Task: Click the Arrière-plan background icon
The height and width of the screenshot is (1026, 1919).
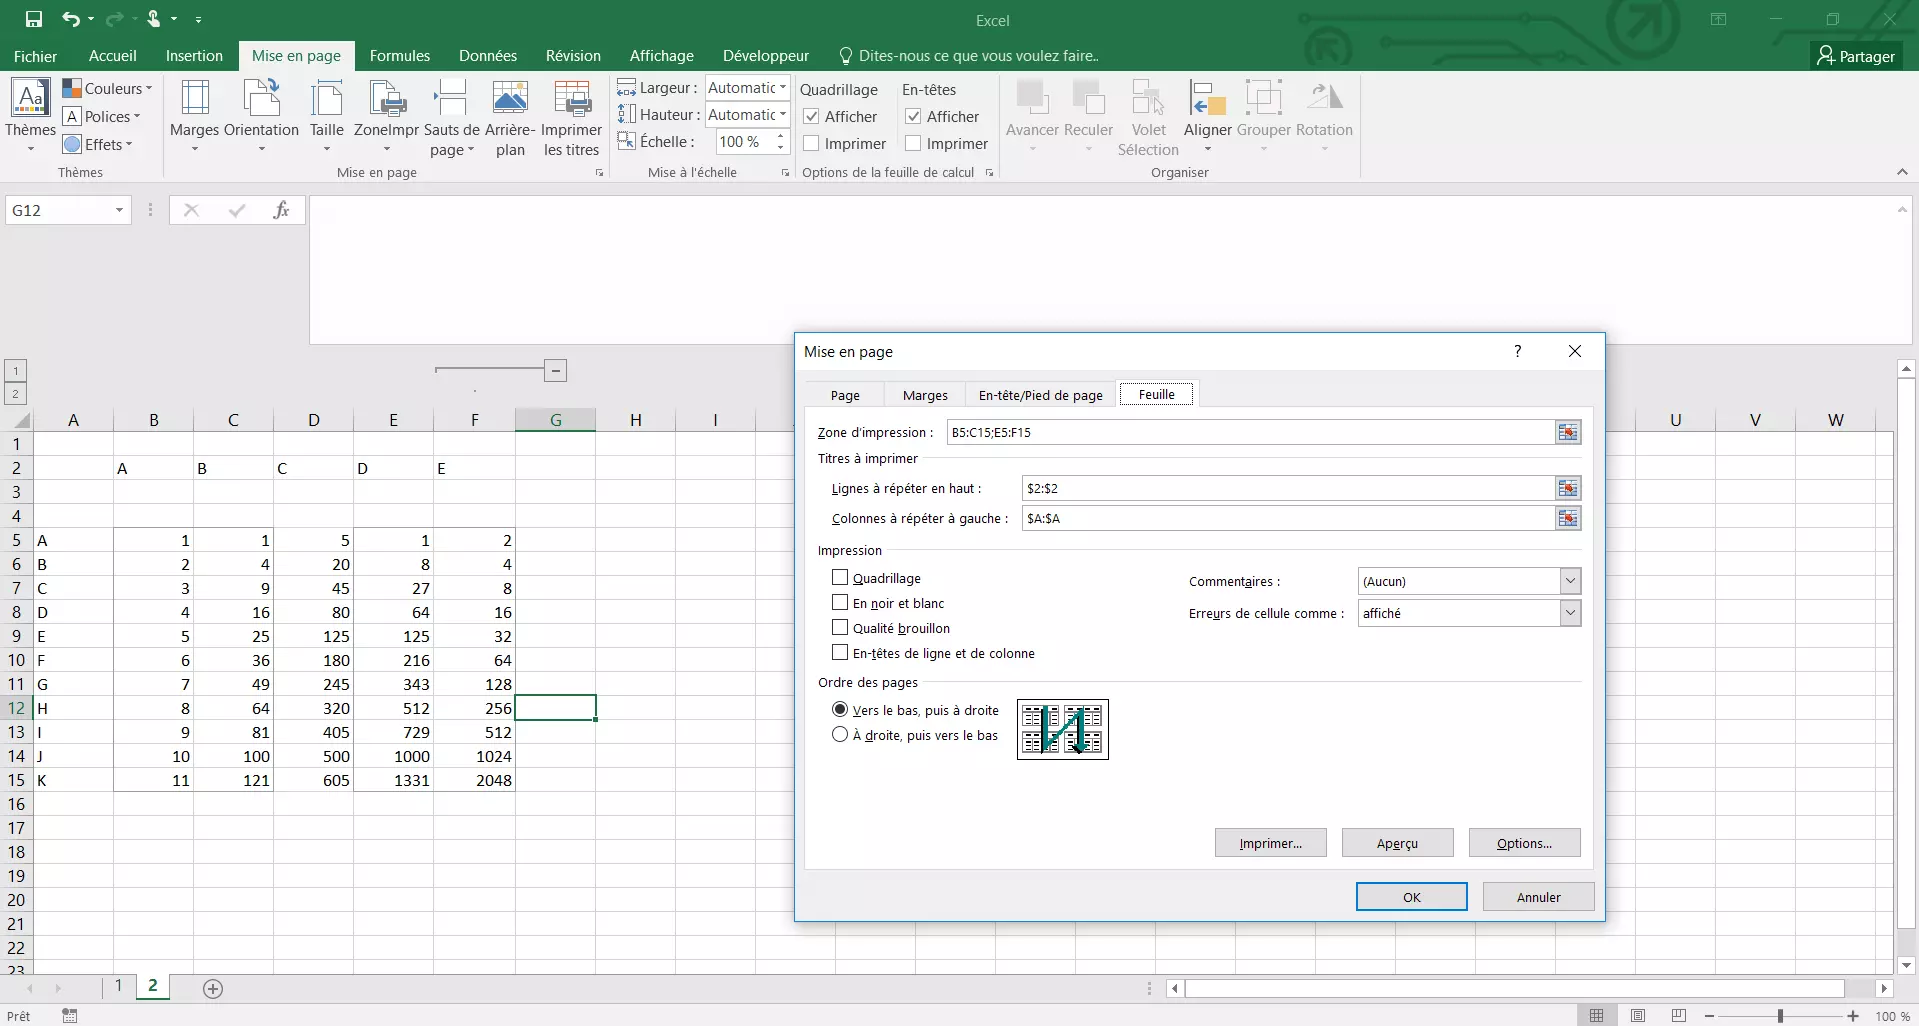Action: tap(510, 99)
